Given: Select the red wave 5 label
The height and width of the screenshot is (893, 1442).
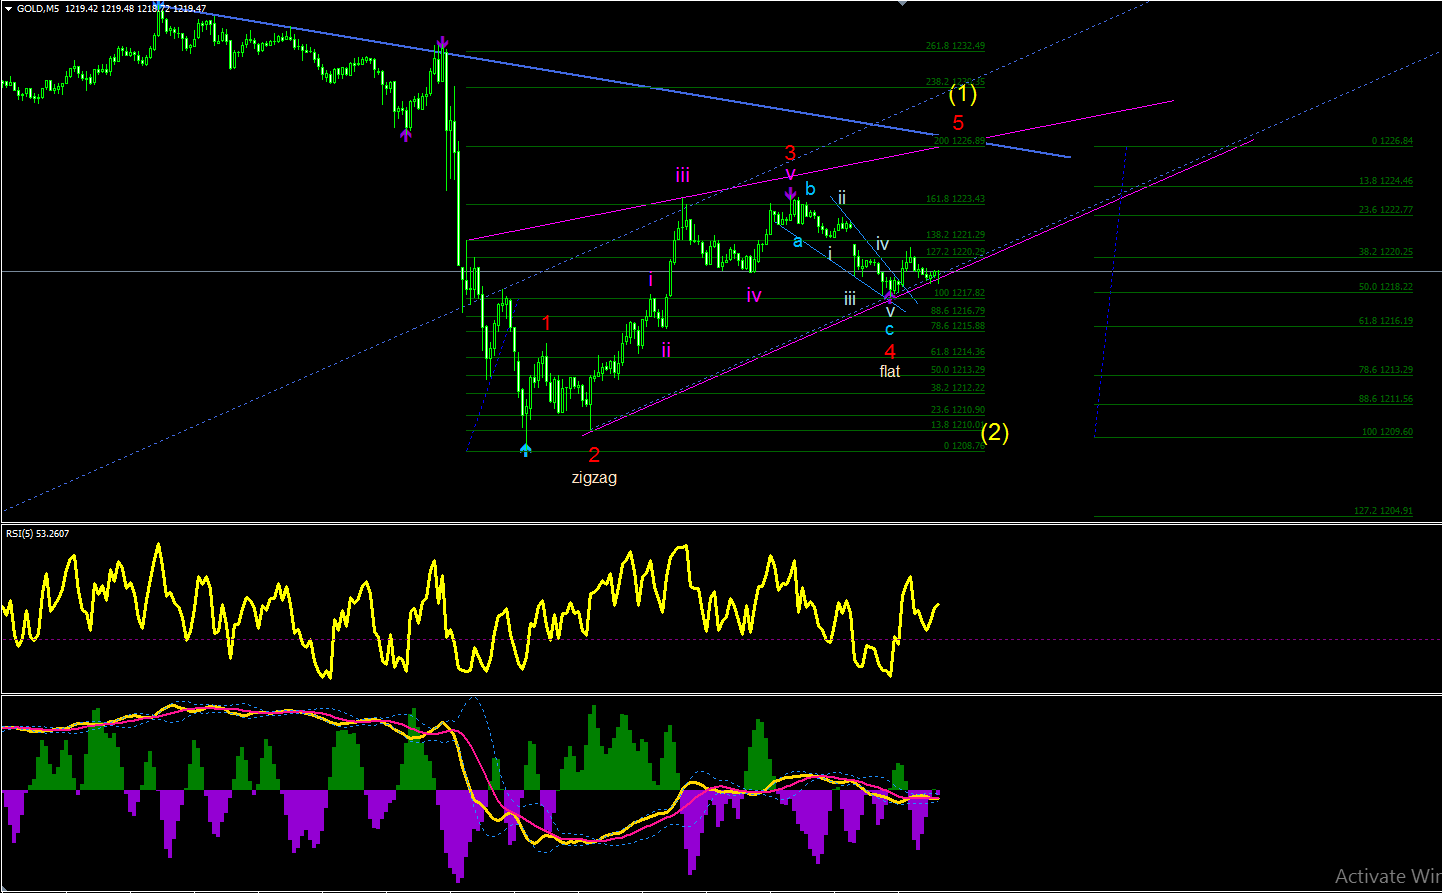Looking at the screenshot, I should click(x=958, y=123).
